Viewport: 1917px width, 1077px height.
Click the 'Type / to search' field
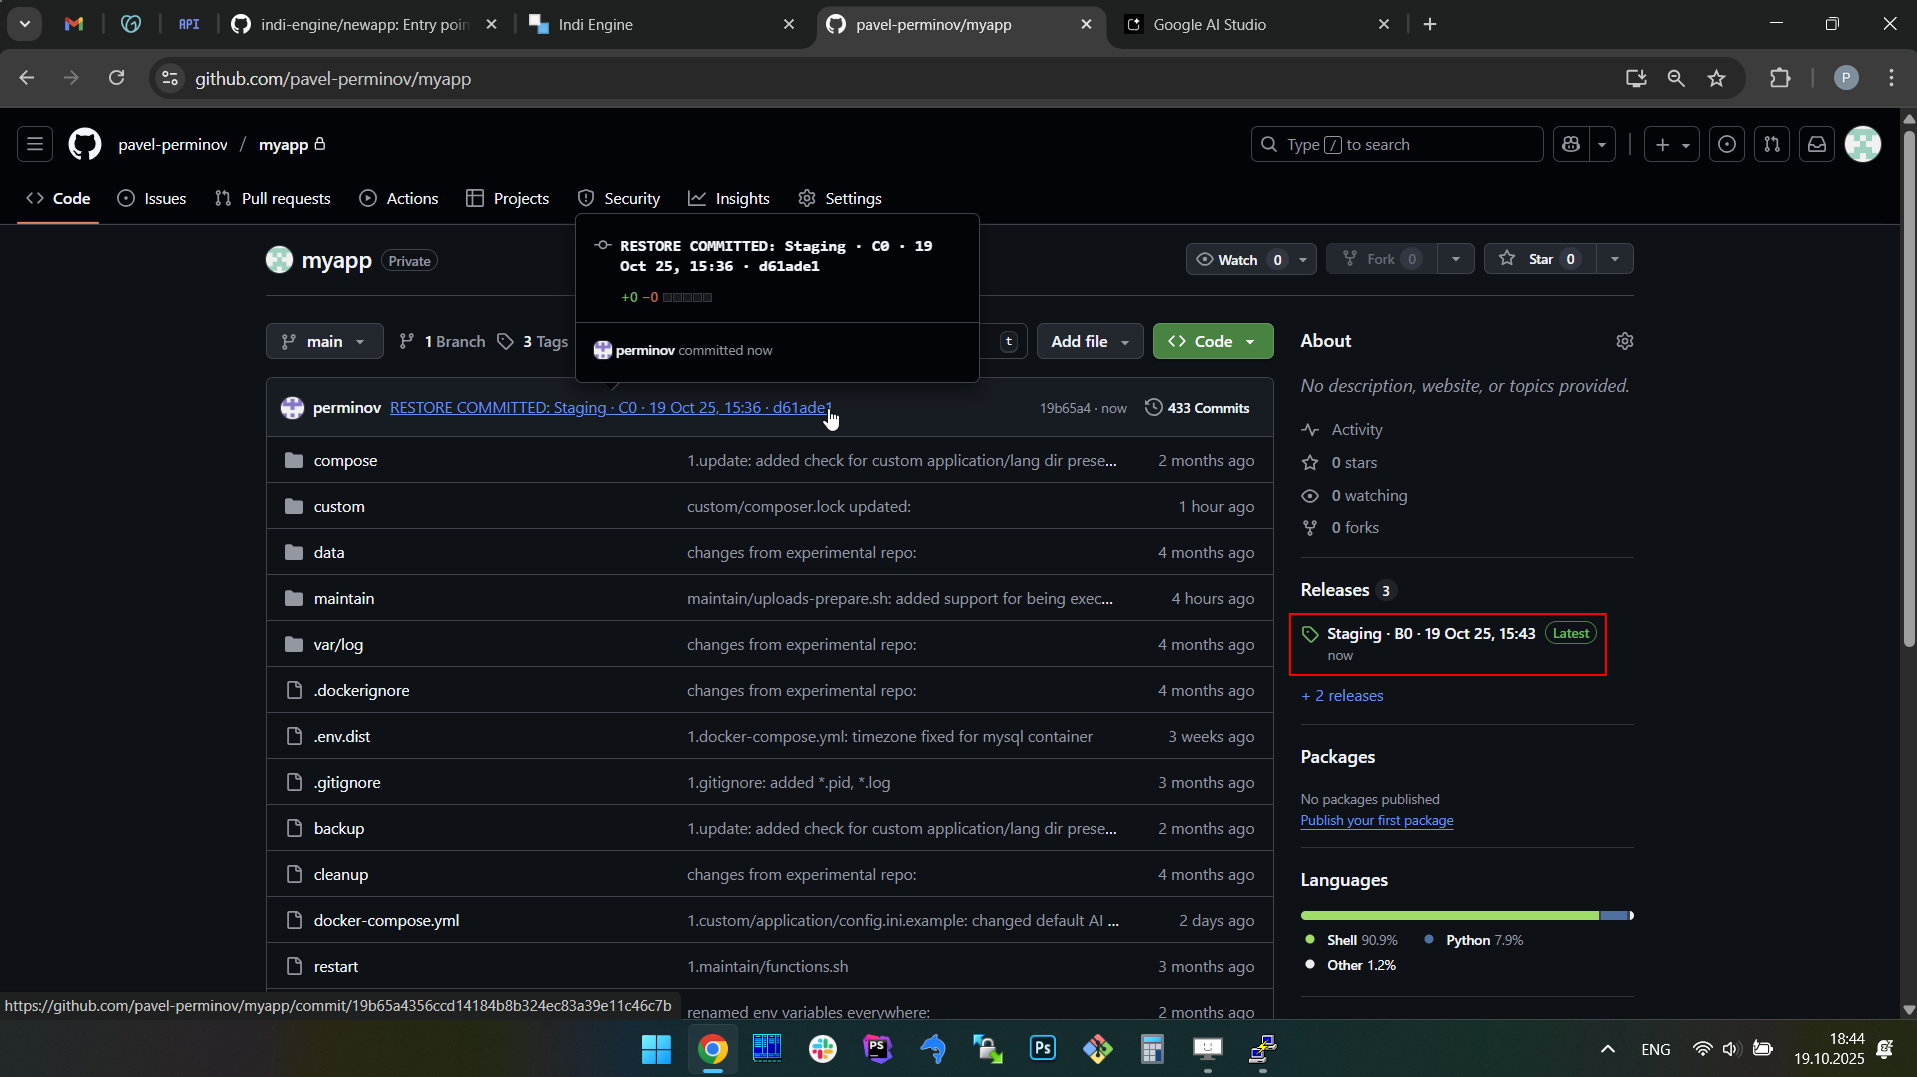pyautogui.click(x=1396, y=145)
